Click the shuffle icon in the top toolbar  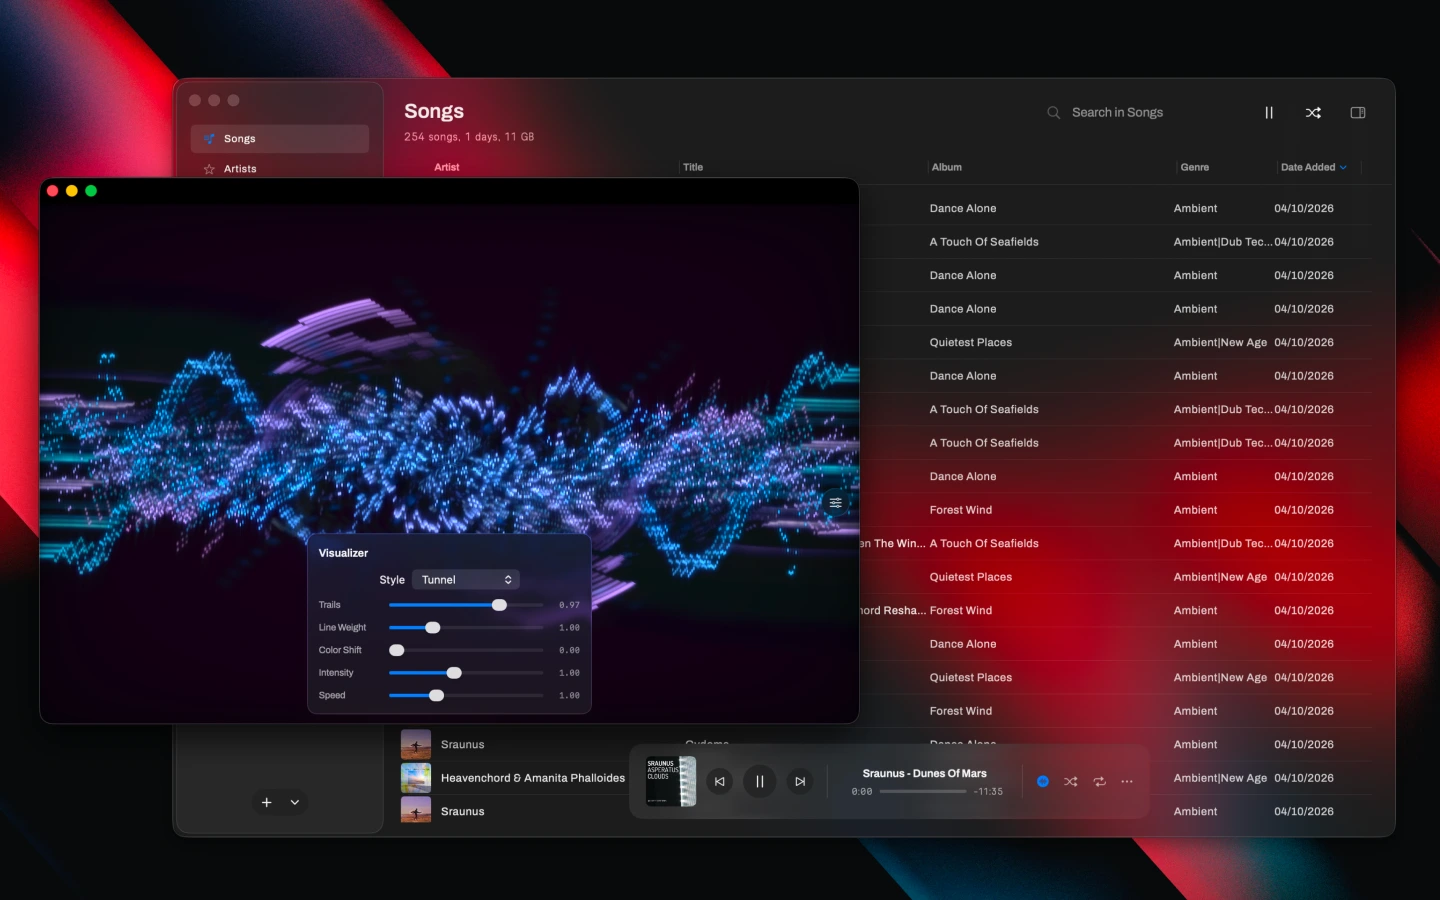click(x=1313, y=113)
